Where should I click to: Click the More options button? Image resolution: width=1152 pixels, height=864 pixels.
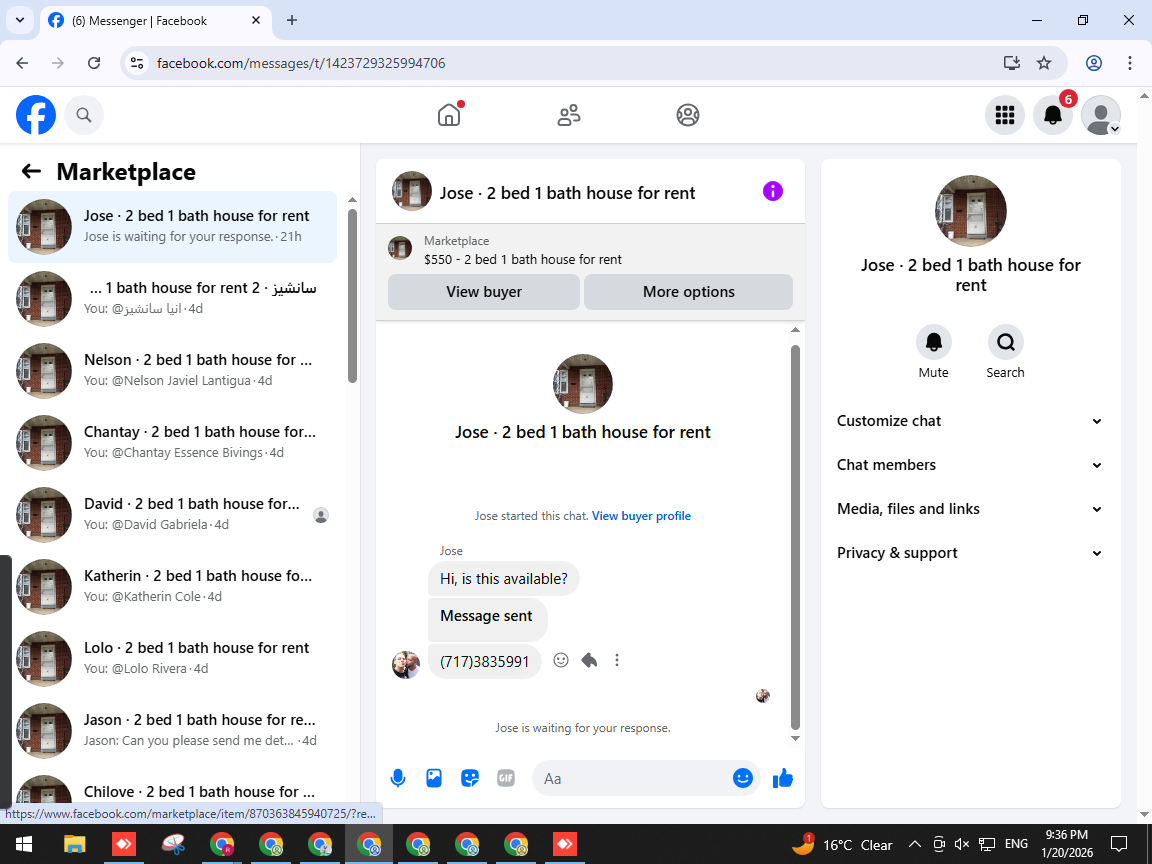click(x=688, y=292)
